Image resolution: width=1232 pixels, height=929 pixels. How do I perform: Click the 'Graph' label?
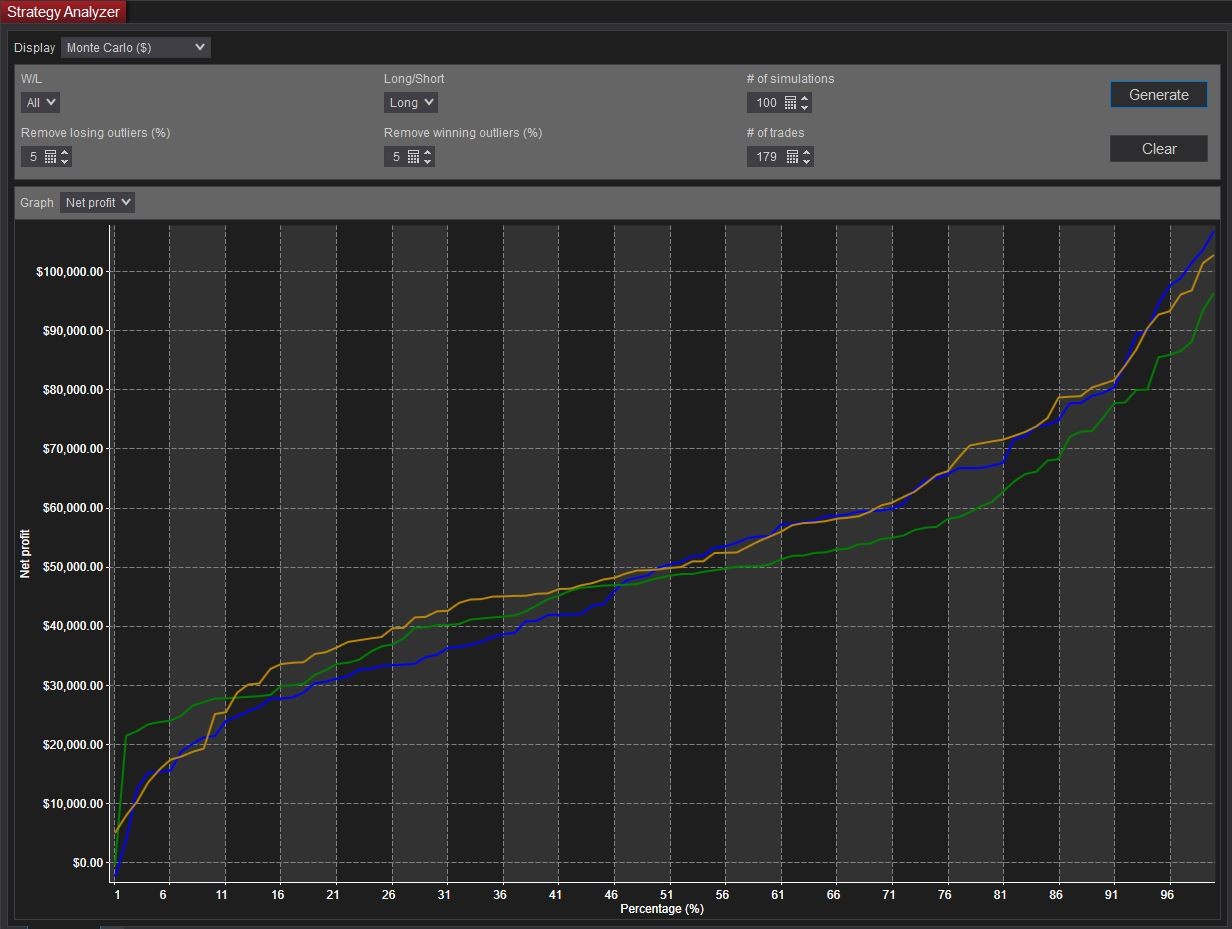point(37,203)
